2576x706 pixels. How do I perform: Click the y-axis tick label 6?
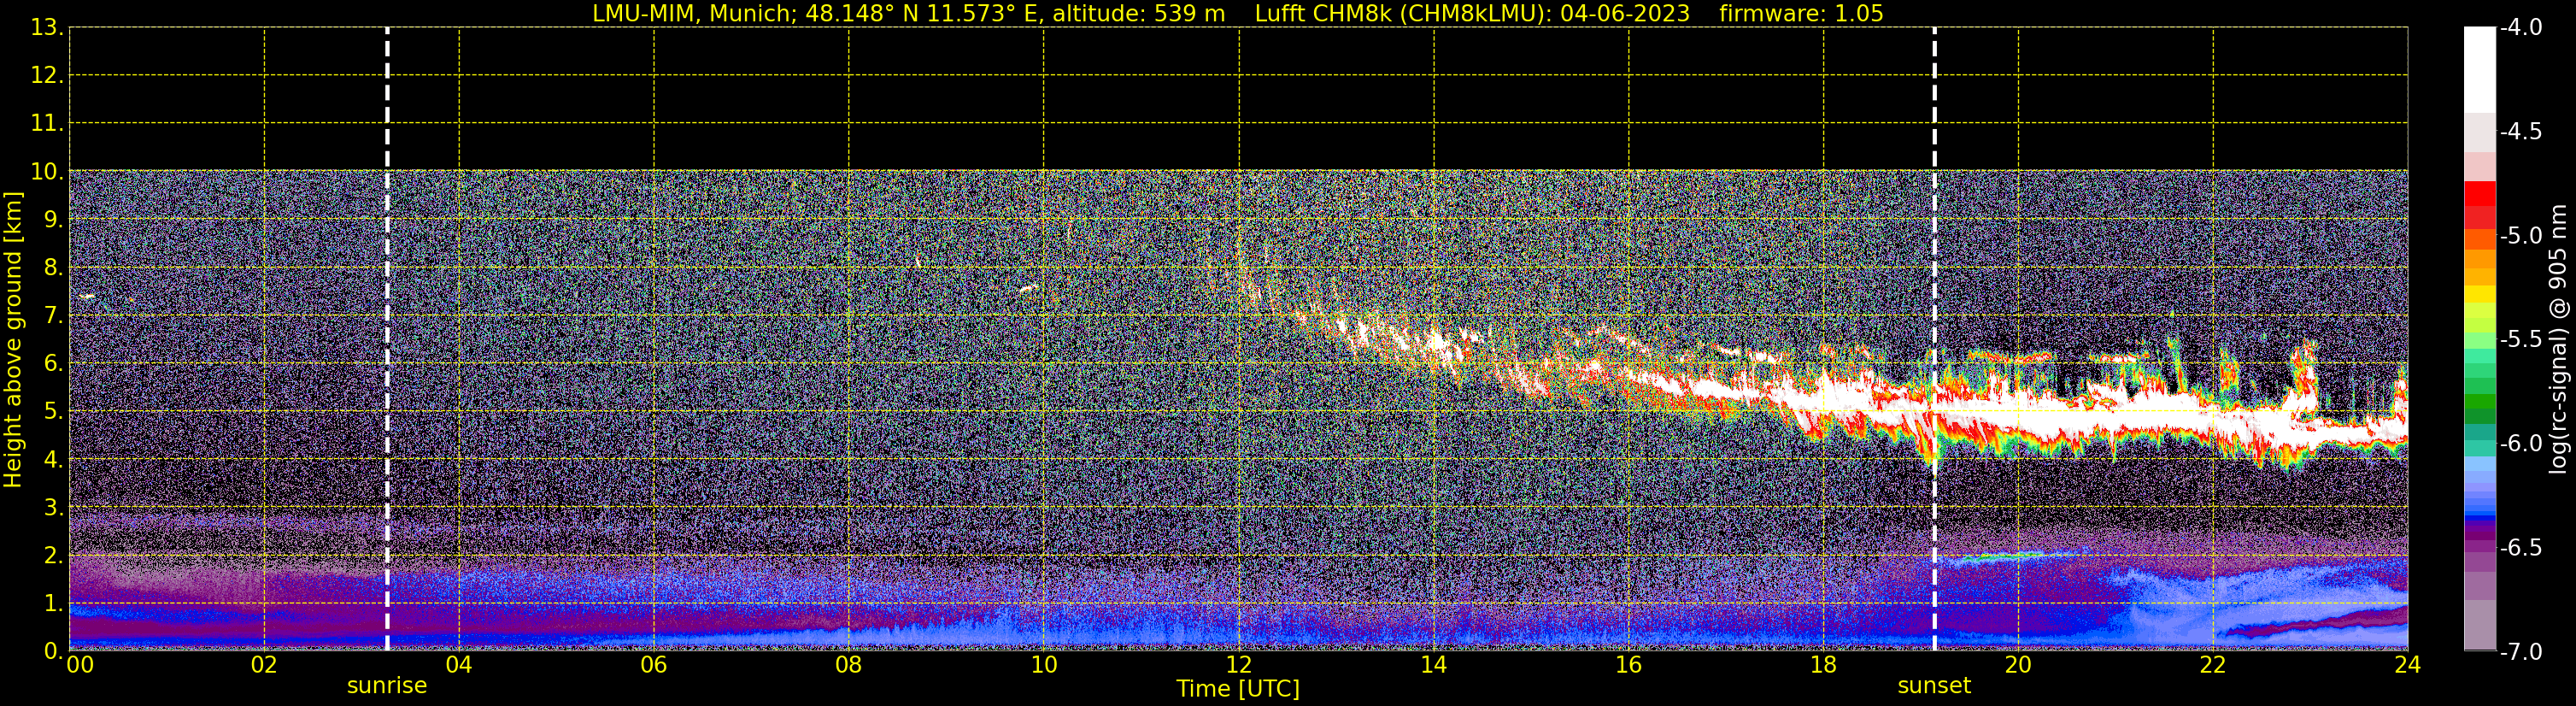click(x=54, y=364)
